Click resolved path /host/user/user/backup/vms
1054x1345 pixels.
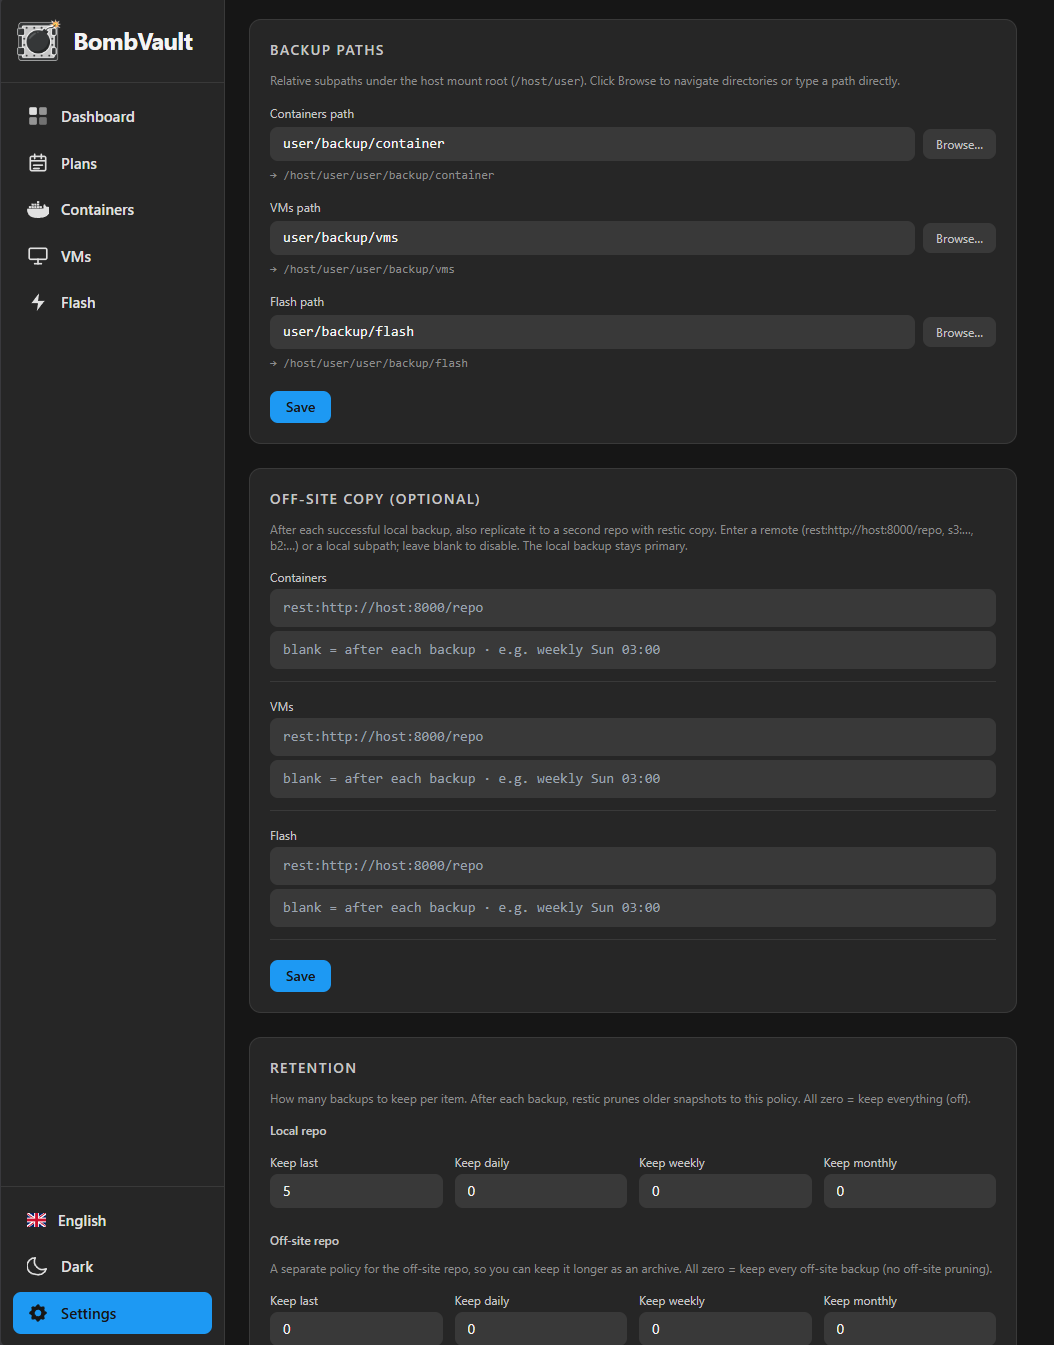(x=369, y=269)
